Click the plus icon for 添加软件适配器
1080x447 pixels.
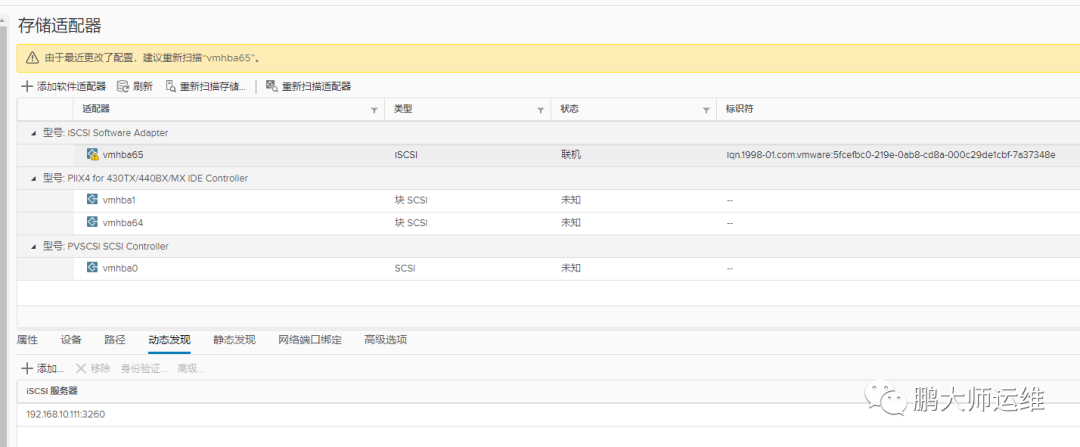pyautogui.click(x=27, y=87)
